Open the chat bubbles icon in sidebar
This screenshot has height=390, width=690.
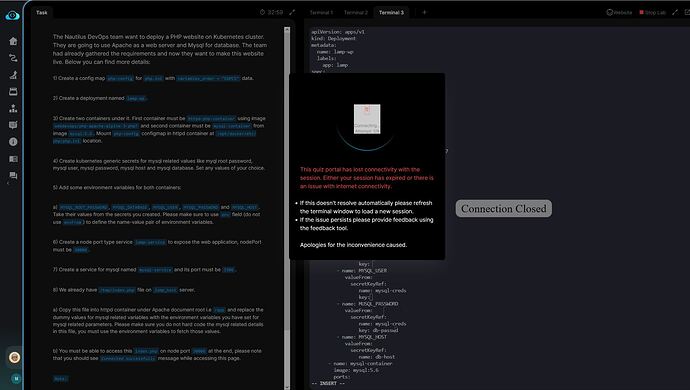tap(13, 176)
